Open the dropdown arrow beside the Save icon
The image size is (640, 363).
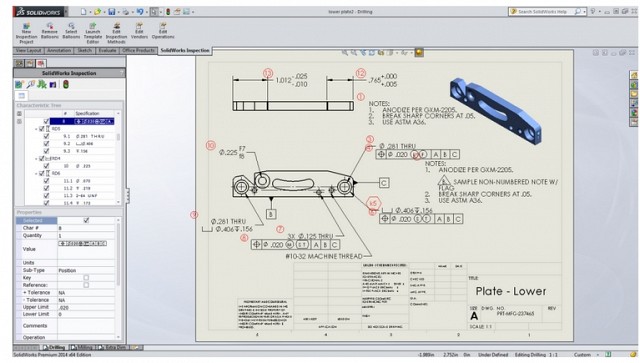click(x=118, y=12)
